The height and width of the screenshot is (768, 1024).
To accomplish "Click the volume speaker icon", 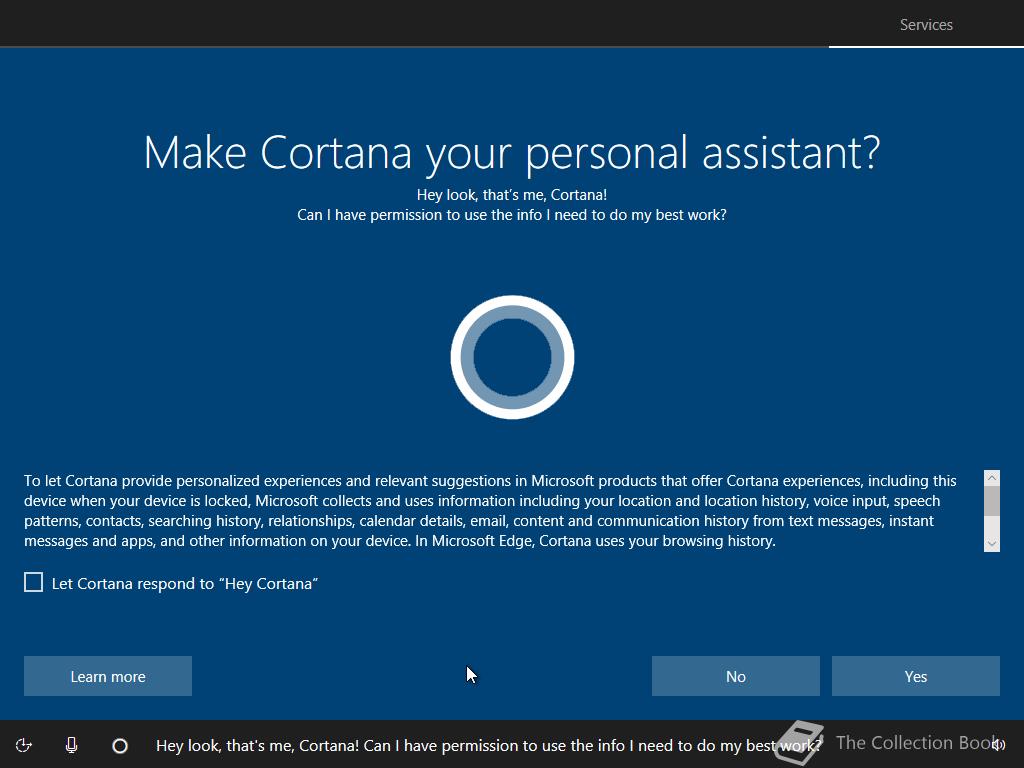I will 999,745.
